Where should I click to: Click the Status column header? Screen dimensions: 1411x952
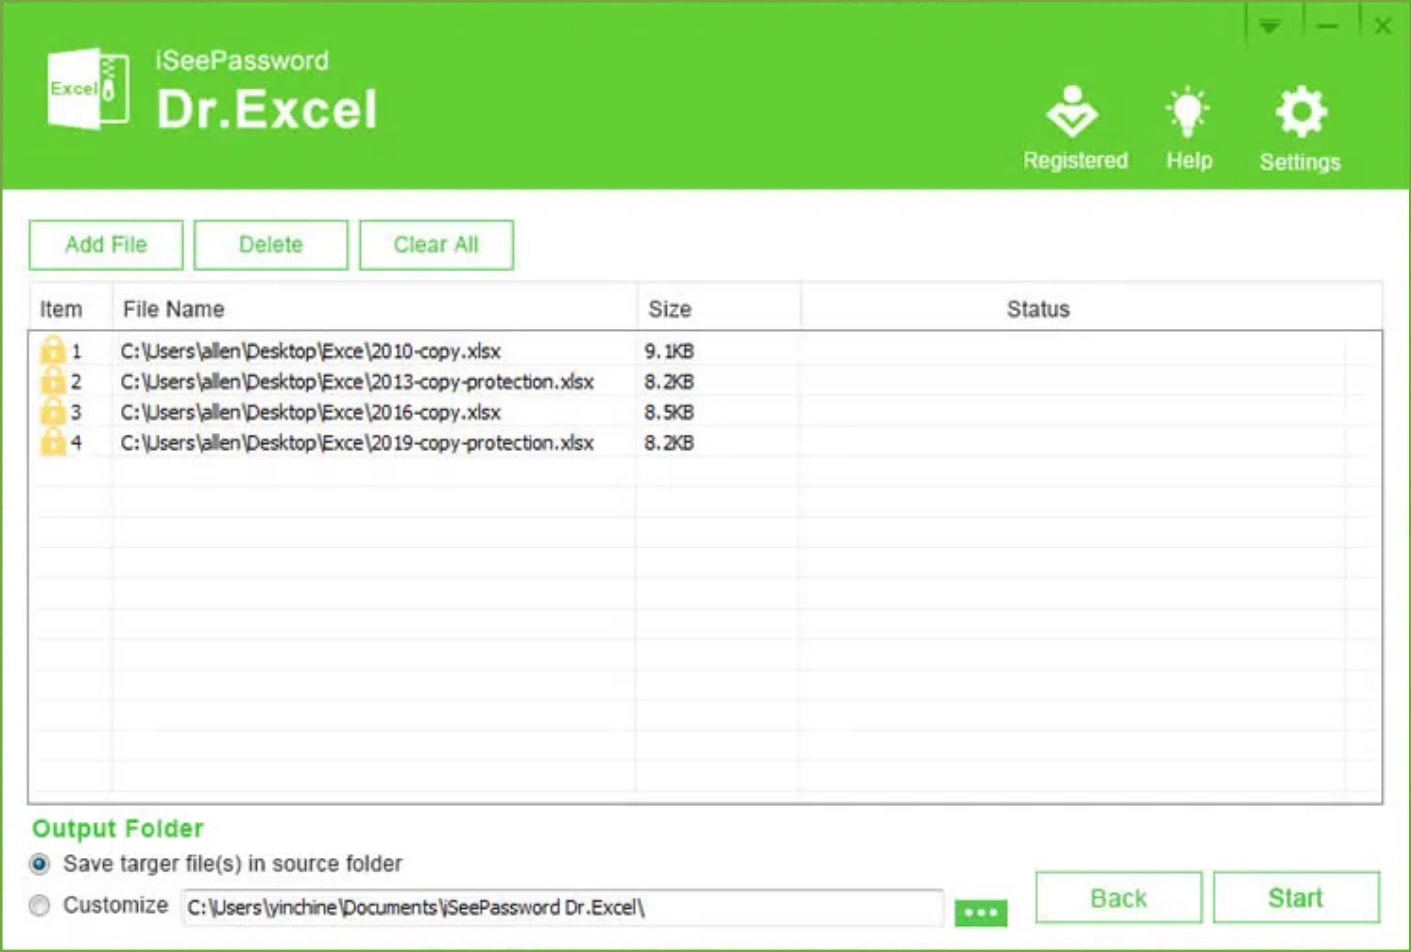click(1037, 309)
